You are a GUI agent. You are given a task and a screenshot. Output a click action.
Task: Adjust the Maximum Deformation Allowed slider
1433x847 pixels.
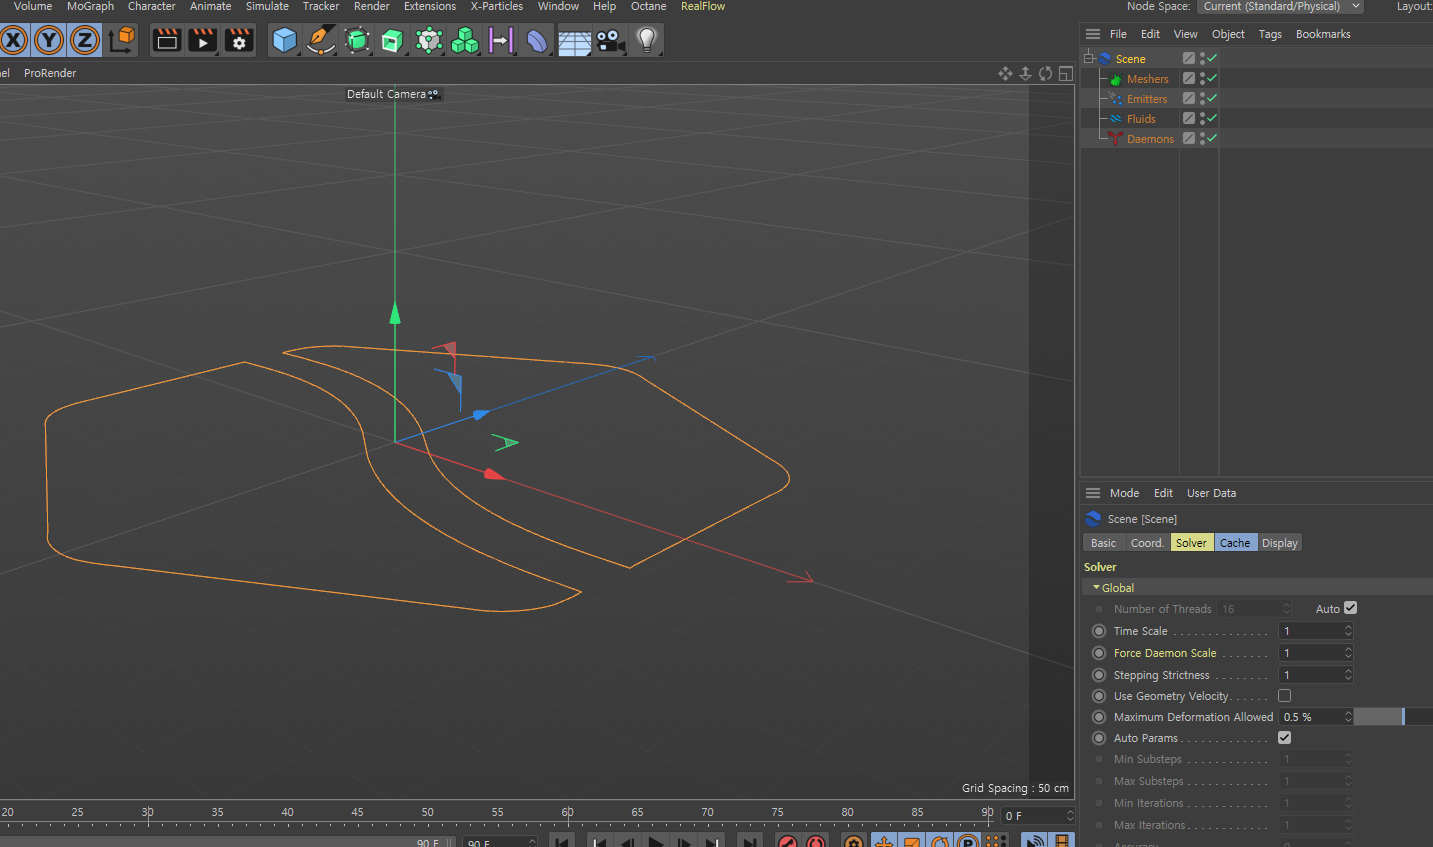[1393, 717]
